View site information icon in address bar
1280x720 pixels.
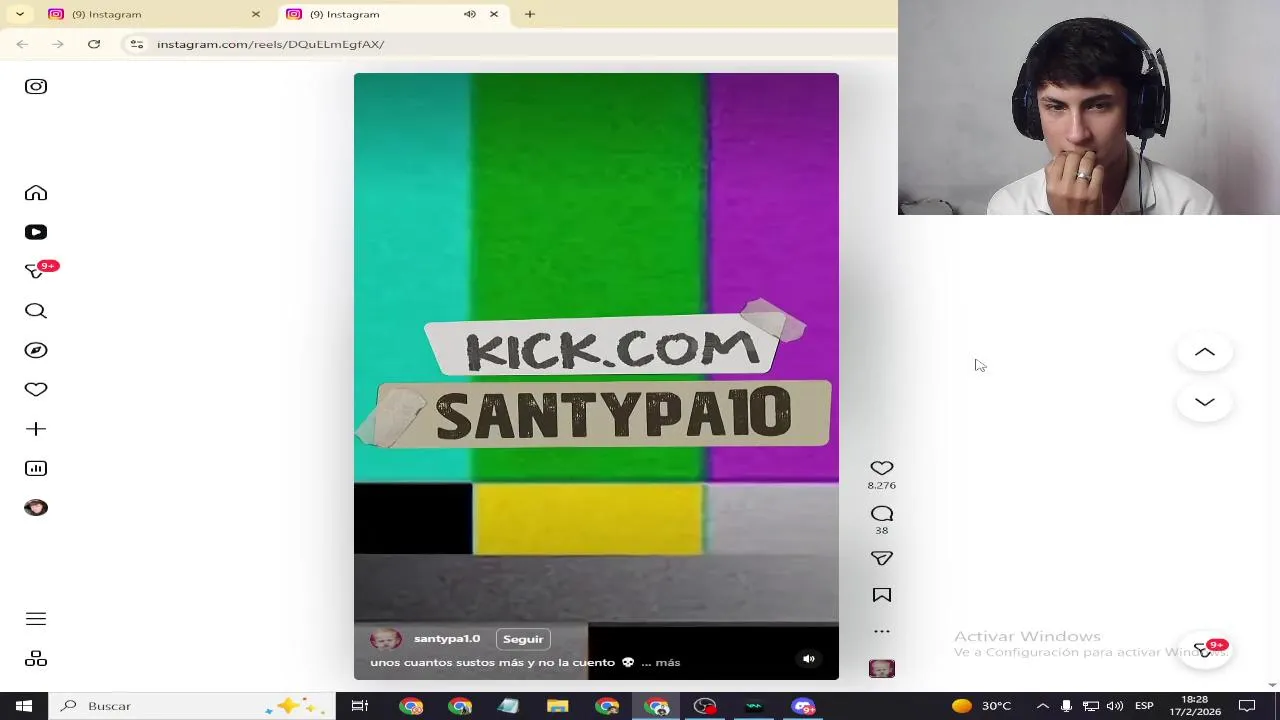point(137,44)
